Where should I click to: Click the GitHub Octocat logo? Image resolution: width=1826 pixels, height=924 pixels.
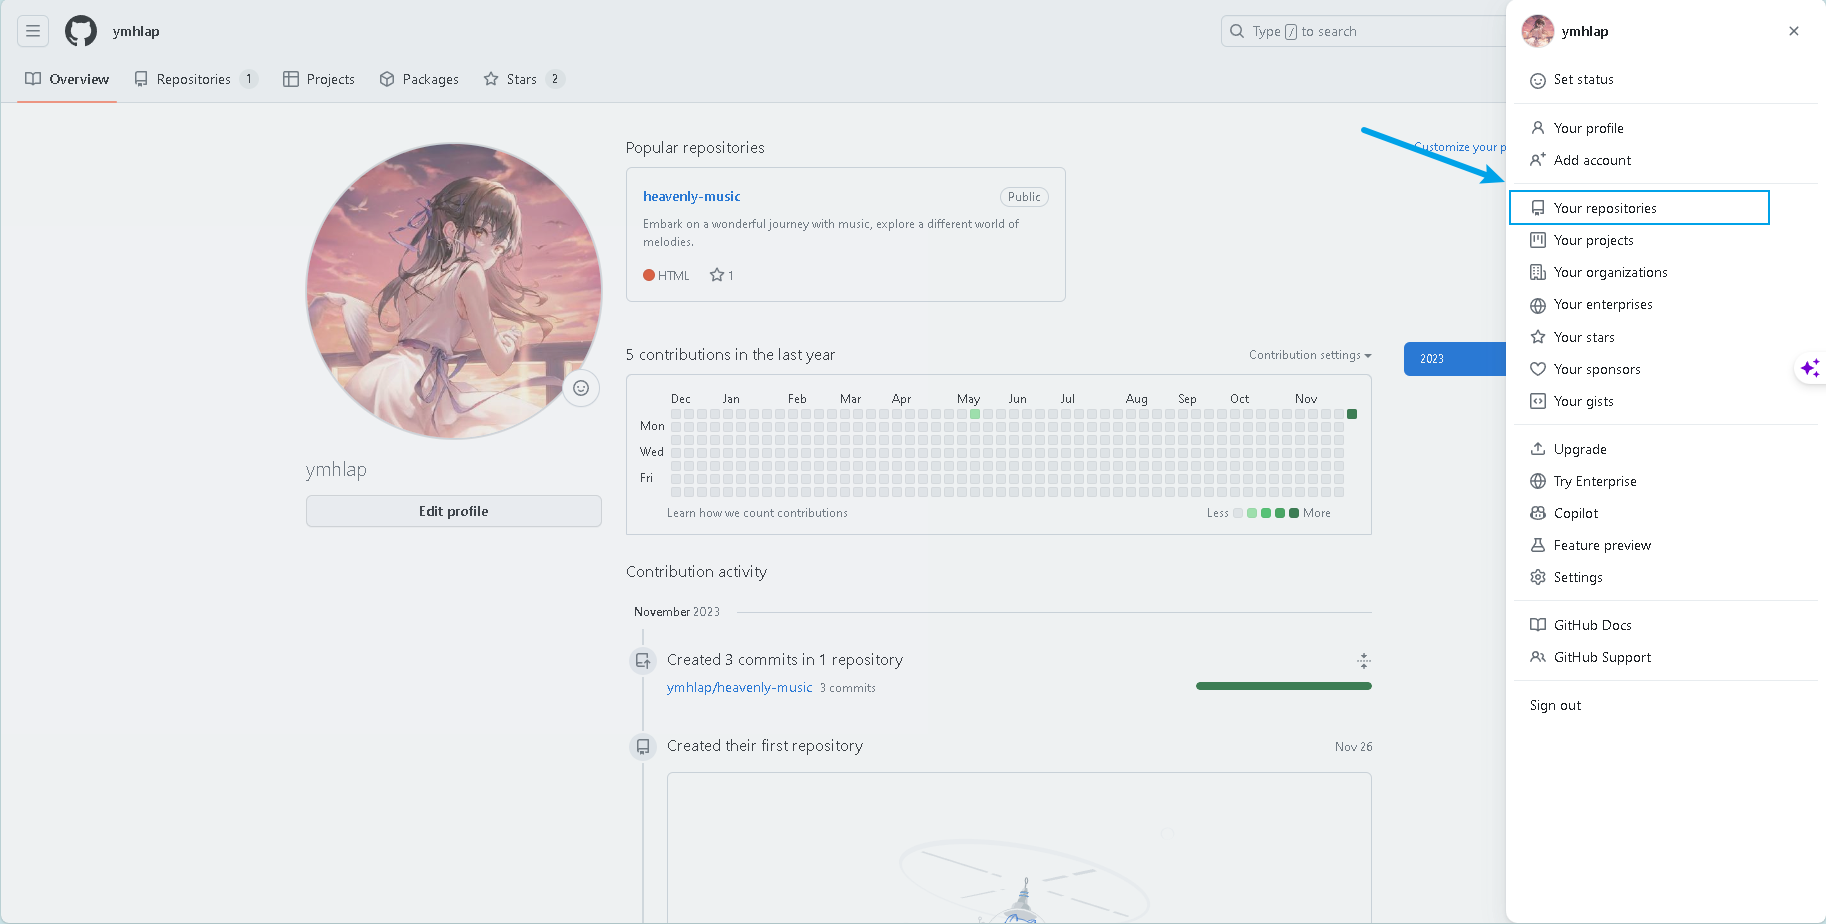point(81,31)
